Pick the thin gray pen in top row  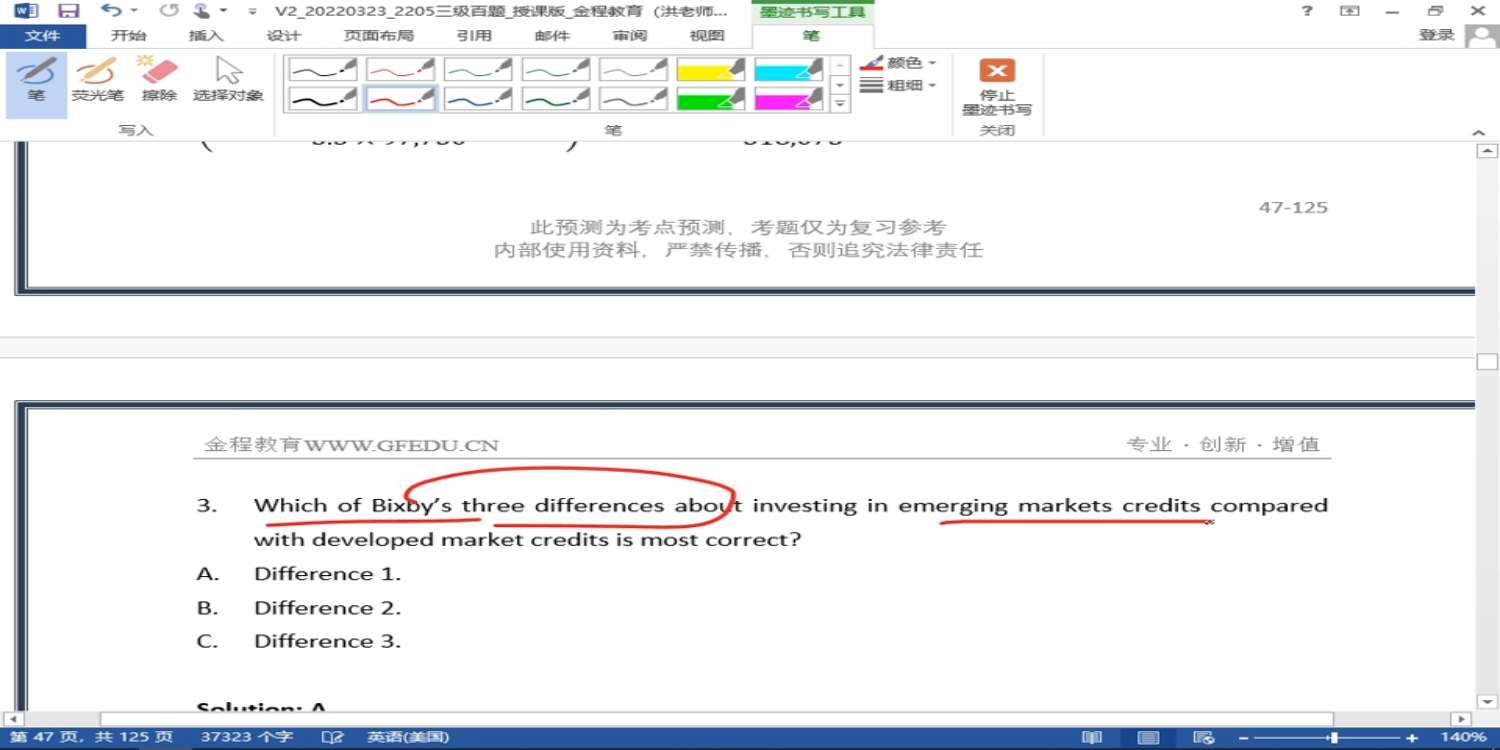635,70
